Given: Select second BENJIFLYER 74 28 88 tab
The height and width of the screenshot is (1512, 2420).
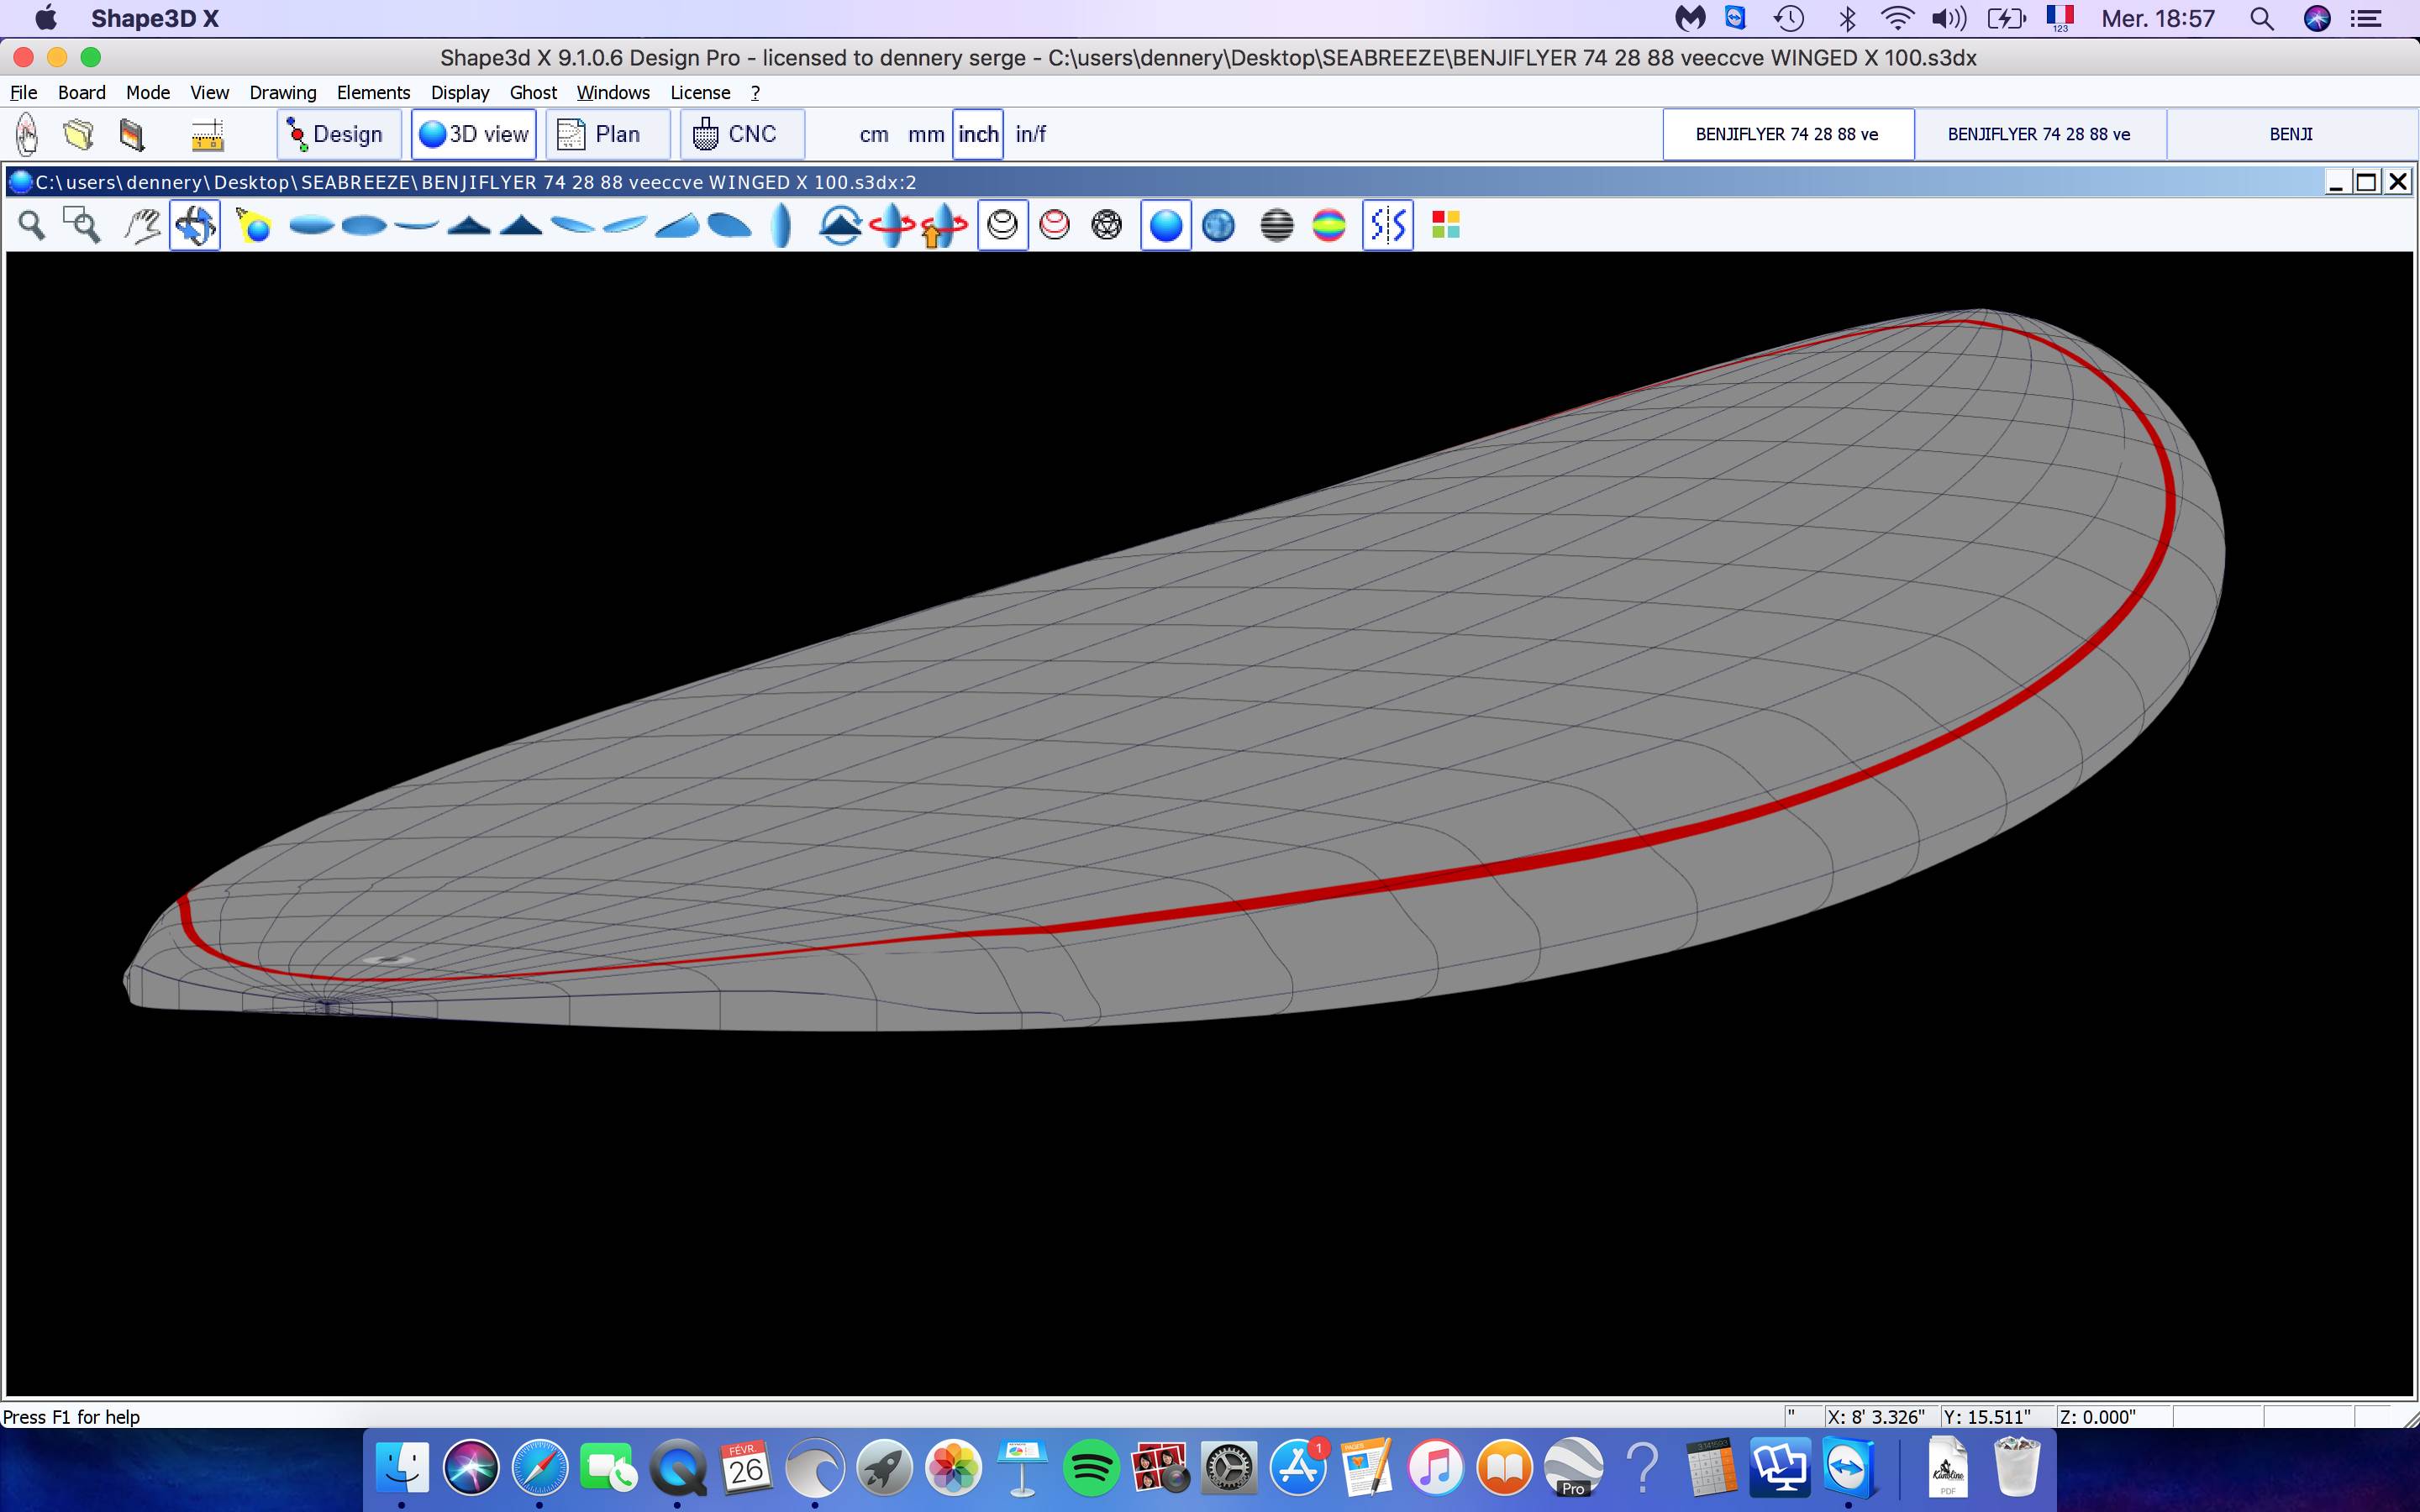Looking at the screenshot, I should [x=2038, y=134].
